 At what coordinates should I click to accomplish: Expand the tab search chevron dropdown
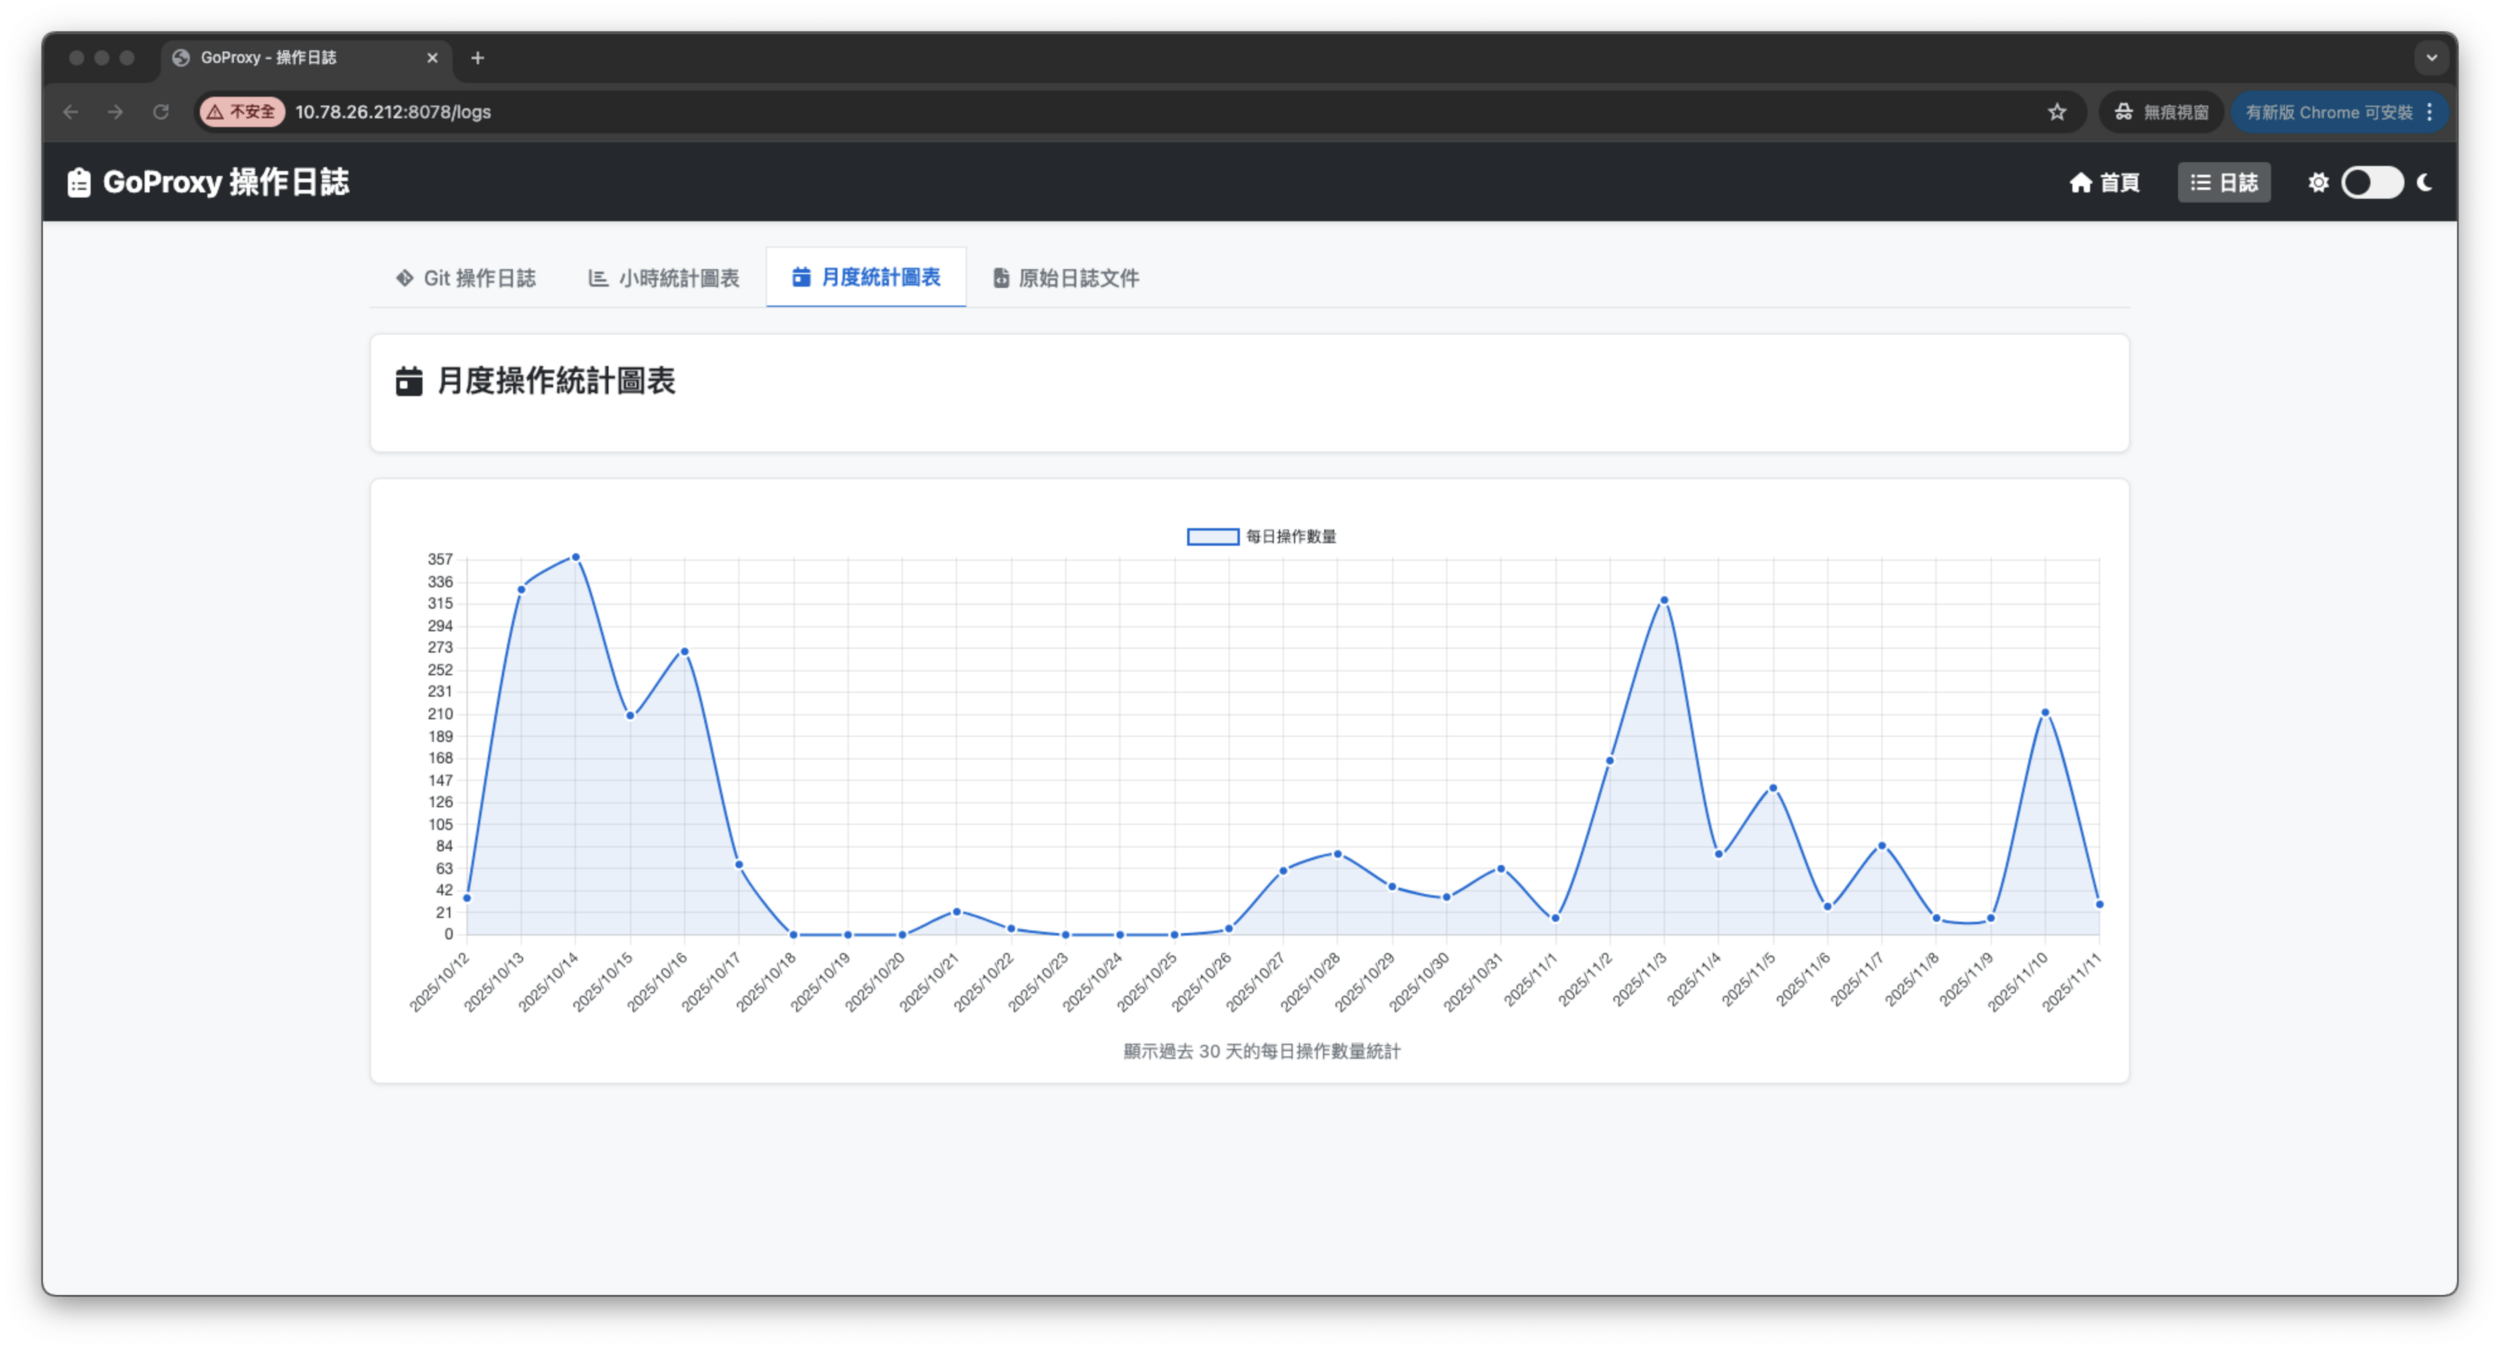pyautogui.click(x=2431, y=58)
